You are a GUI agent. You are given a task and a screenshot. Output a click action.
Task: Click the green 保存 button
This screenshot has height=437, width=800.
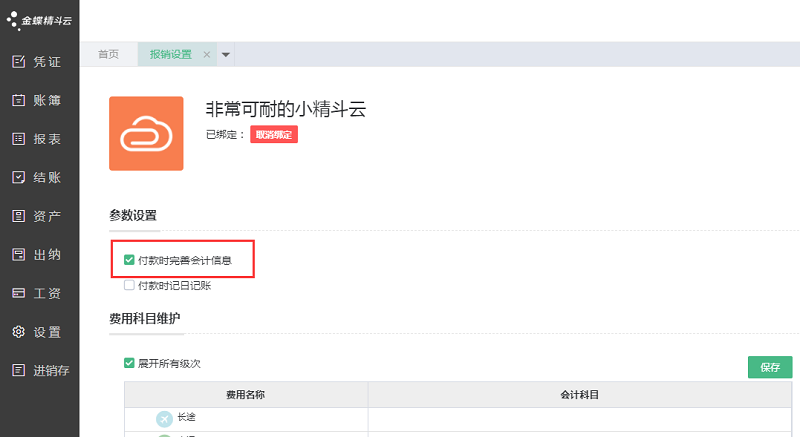[x=769, y=367]
